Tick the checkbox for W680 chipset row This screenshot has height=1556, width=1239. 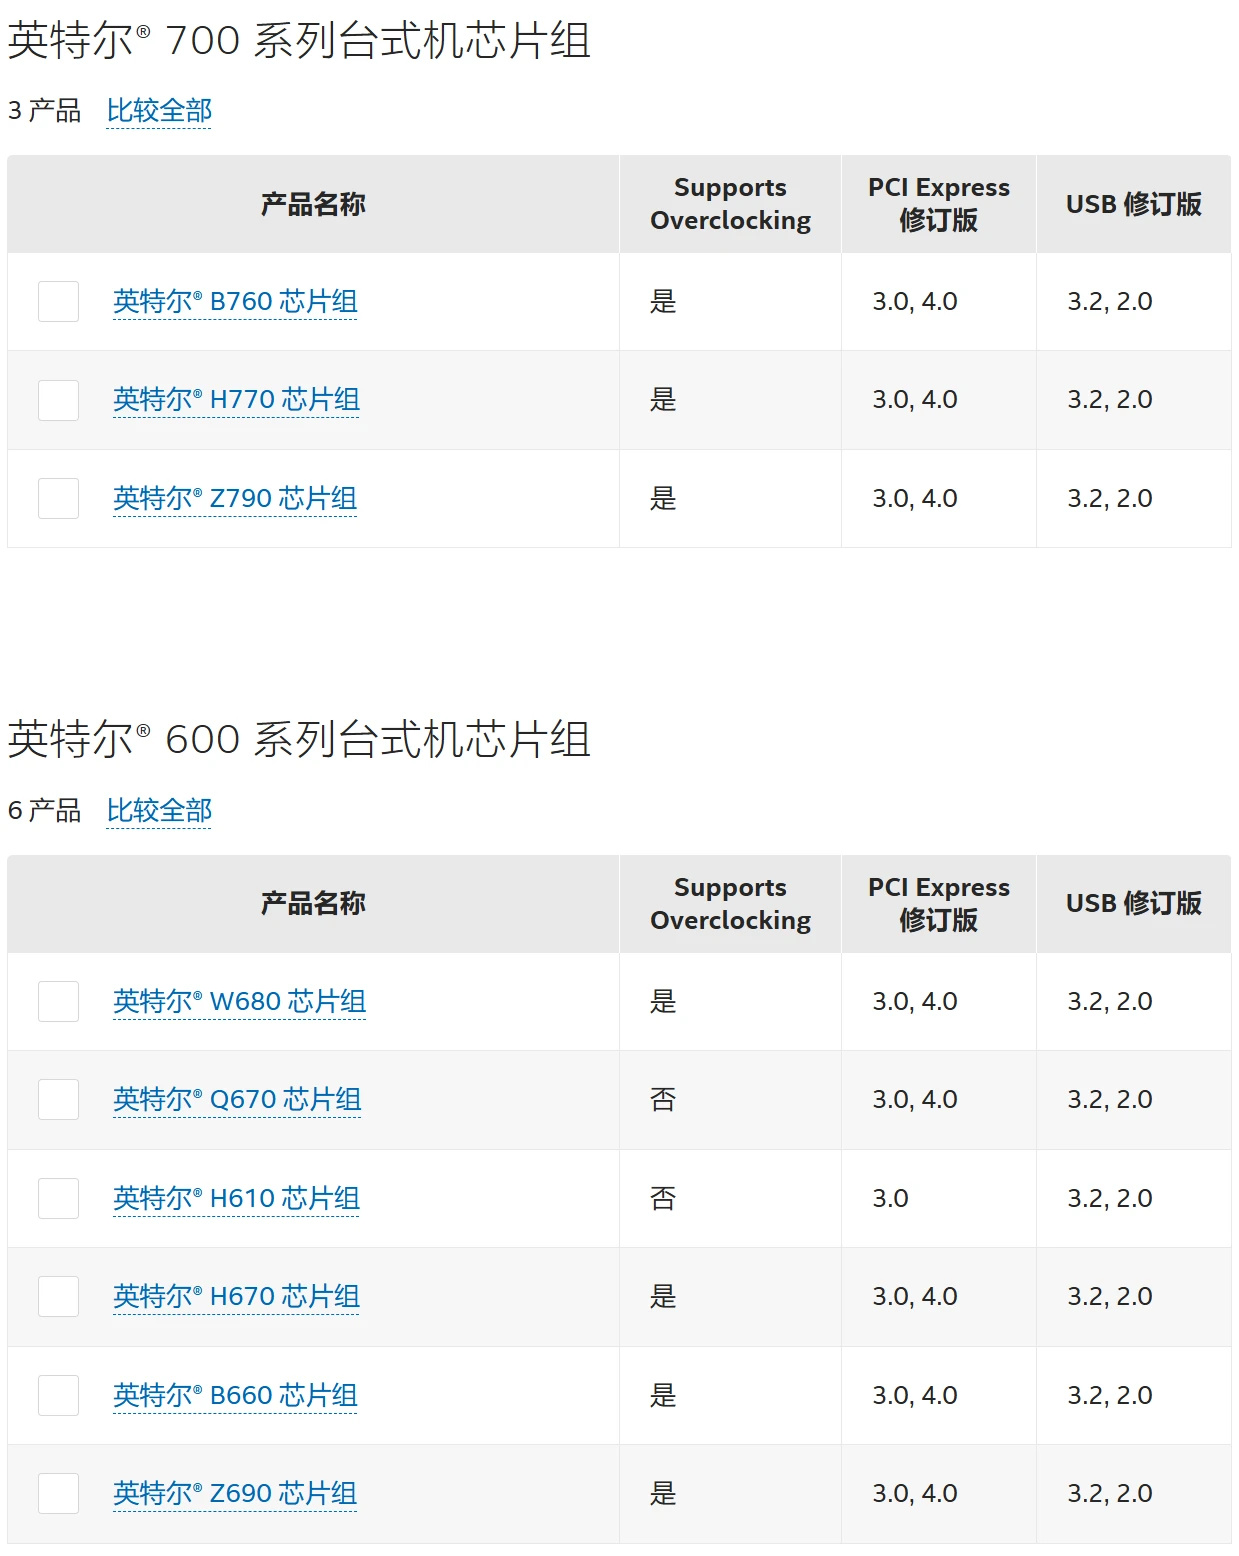pos(58,1001)
